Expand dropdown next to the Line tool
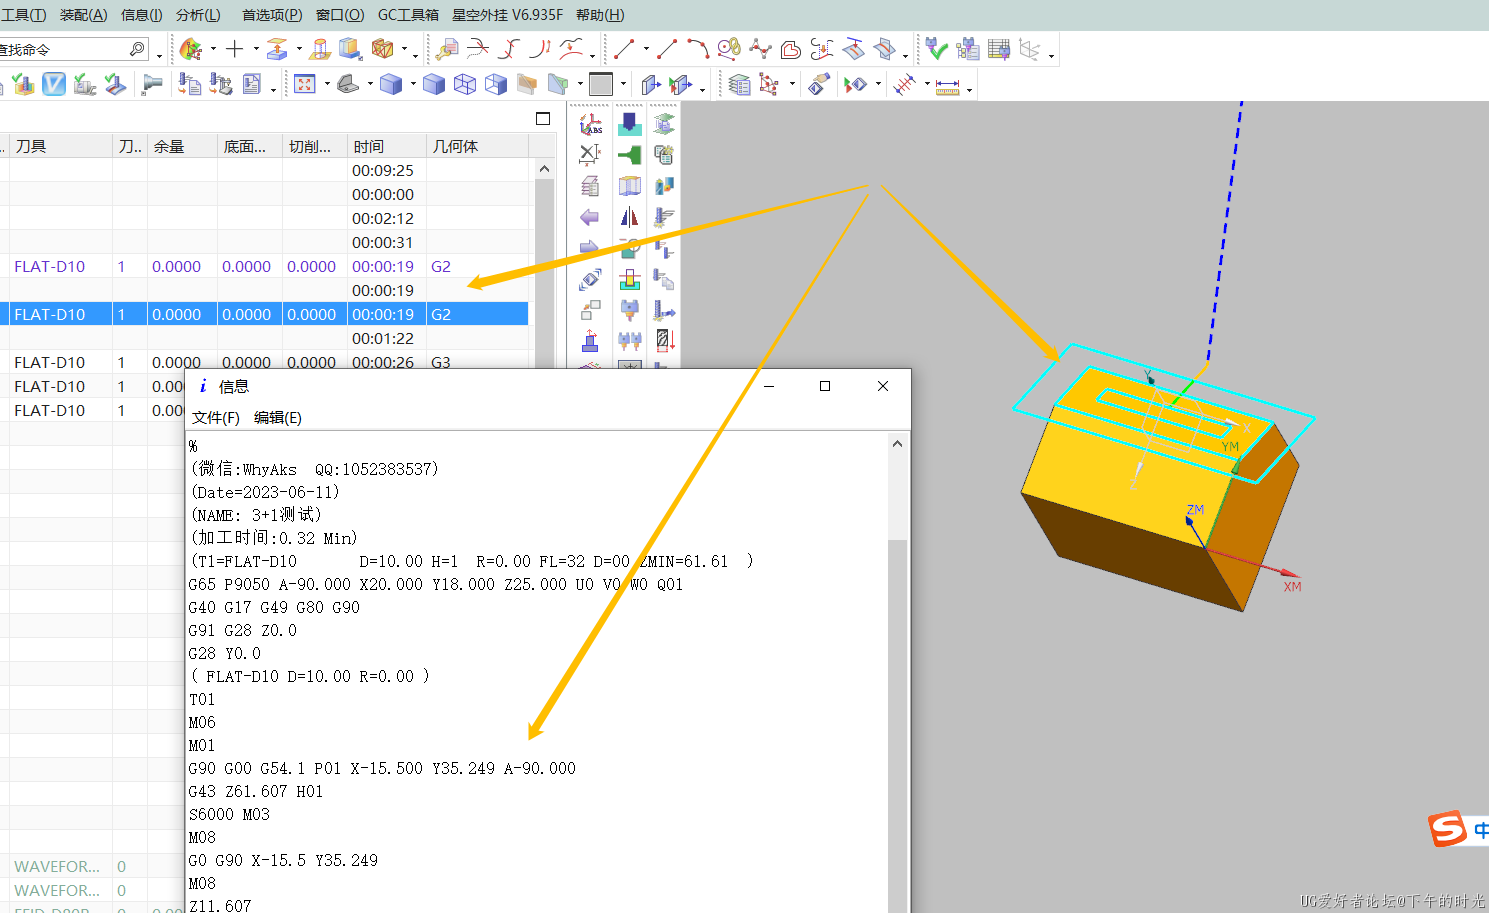The image size is (1489, 913). coord(646,49)
